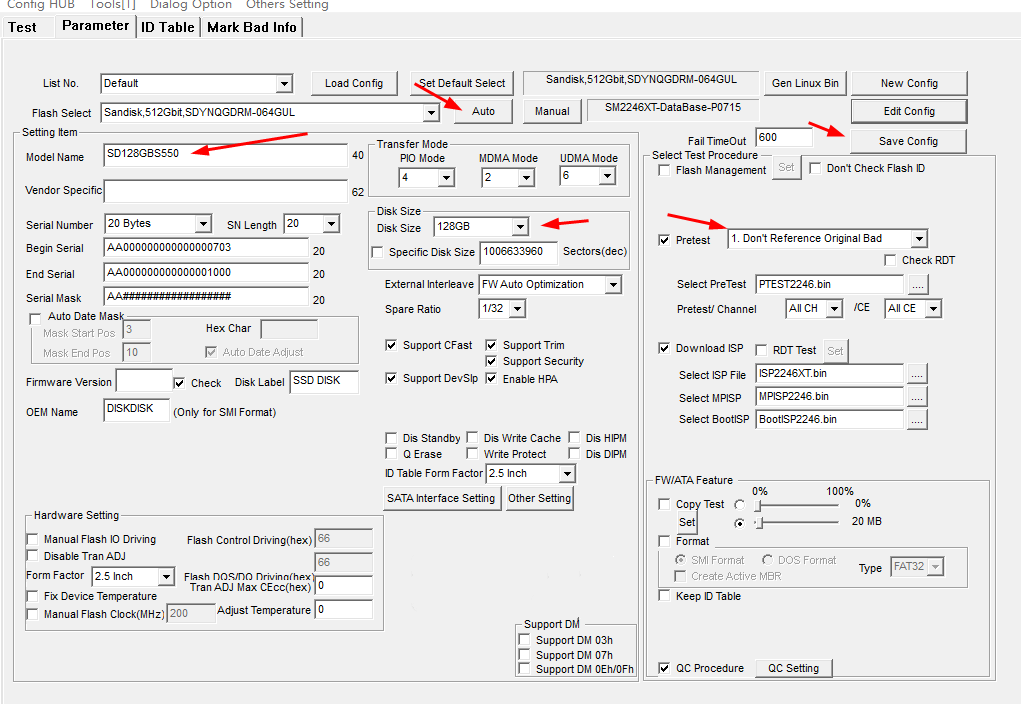Select the Copy Test percent radio button

(739, 504)
